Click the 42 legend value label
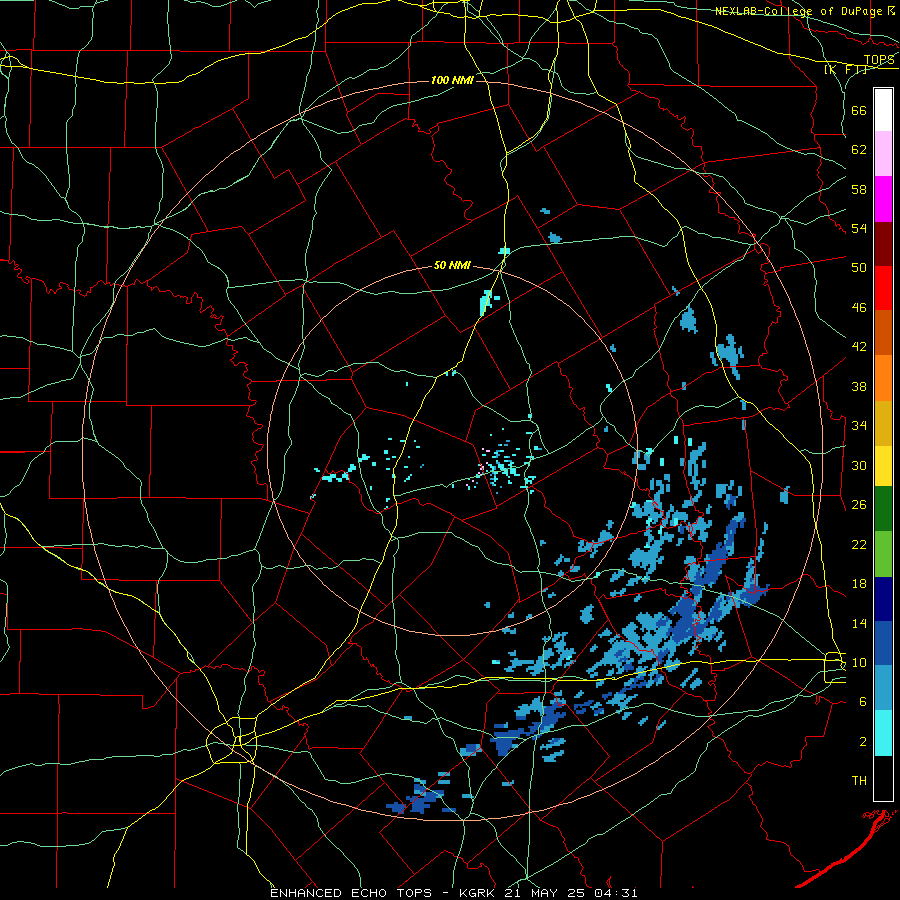The width and height of the screenshot is (900, 900). [x=859, y=347]
